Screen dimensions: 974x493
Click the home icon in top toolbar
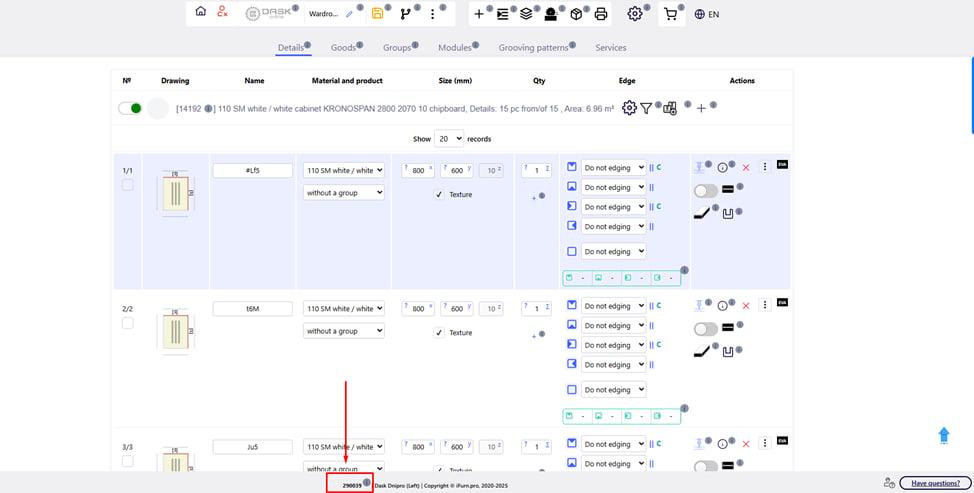(x=201, y=13)
